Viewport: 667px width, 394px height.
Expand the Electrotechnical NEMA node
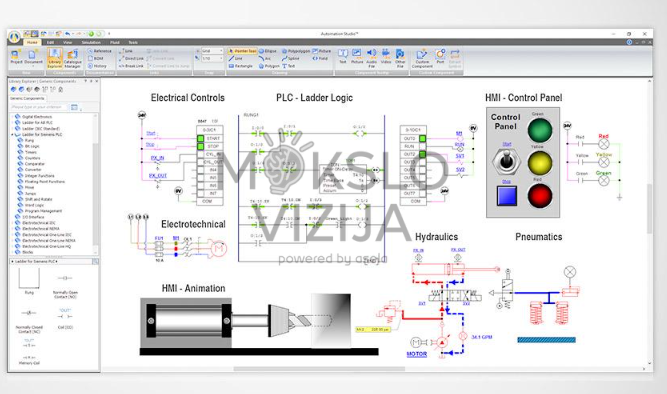click(12, 228)
